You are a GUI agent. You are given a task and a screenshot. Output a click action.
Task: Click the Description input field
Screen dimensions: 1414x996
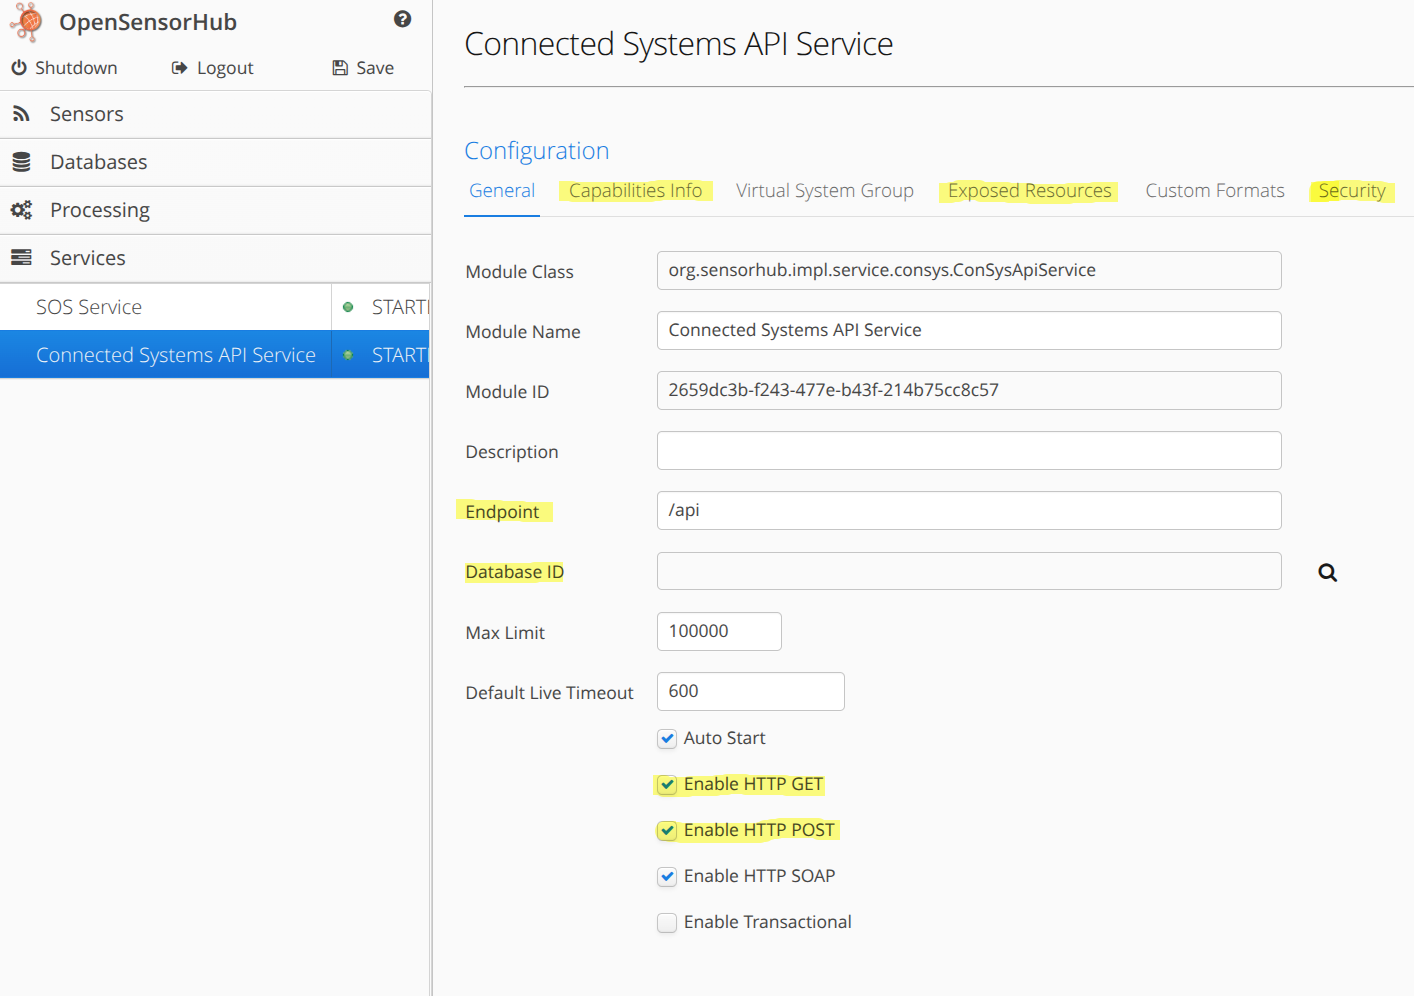pyautogui.click(x=968, y=450)
